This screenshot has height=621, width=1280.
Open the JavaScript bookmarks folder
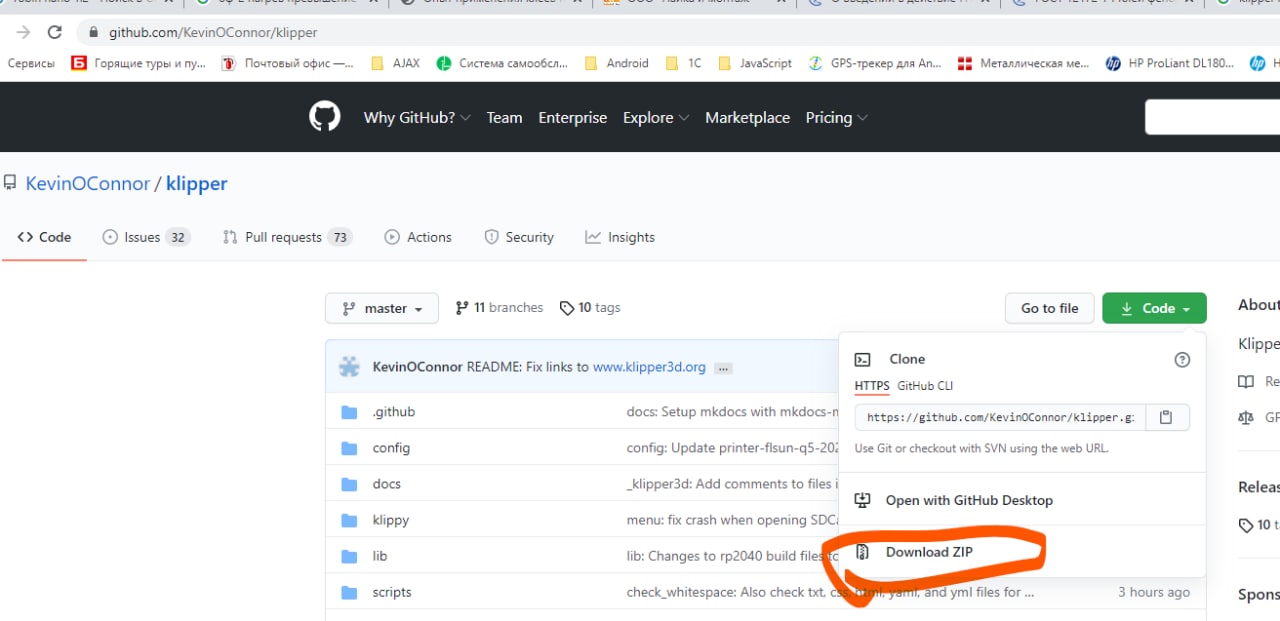pyautogui.click(x=755, y=63)
